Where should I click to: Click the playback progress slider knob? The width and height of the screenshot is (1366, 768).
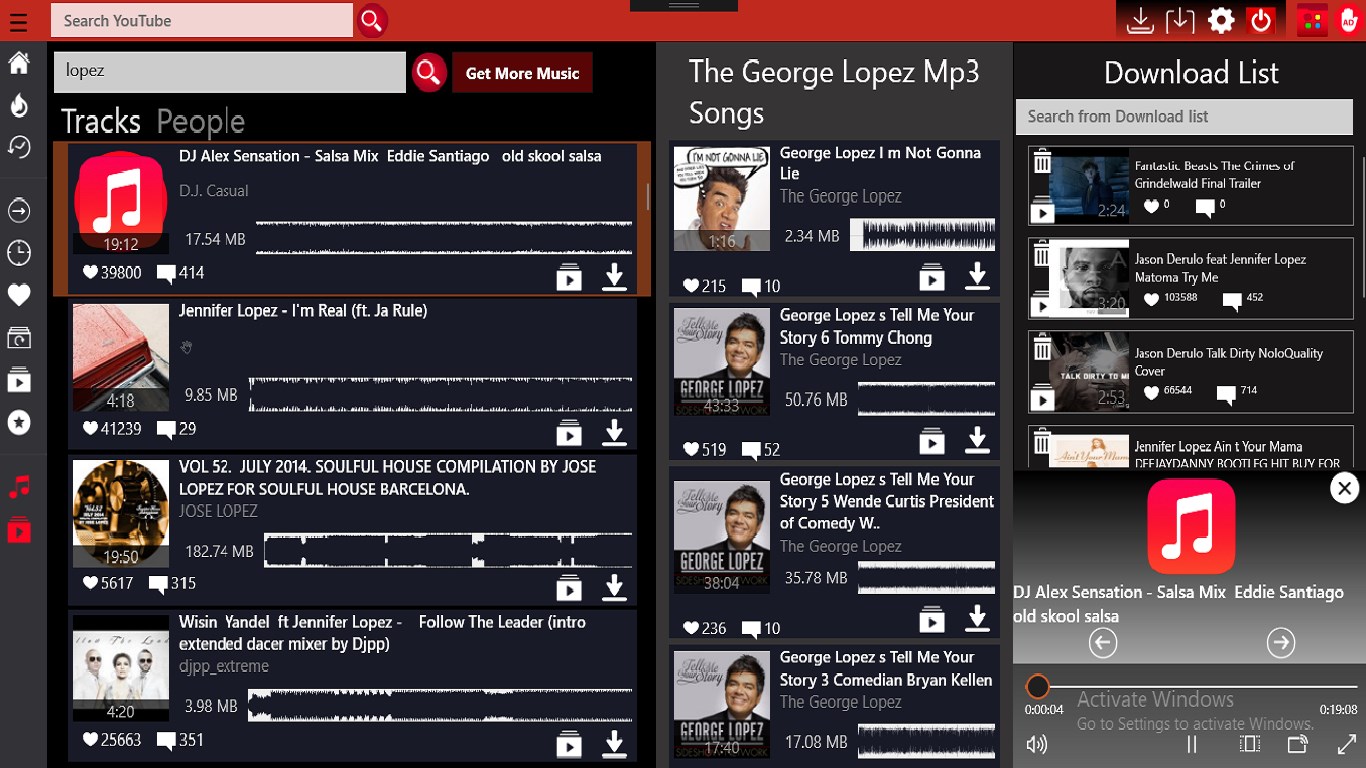tap(1038, 686)
